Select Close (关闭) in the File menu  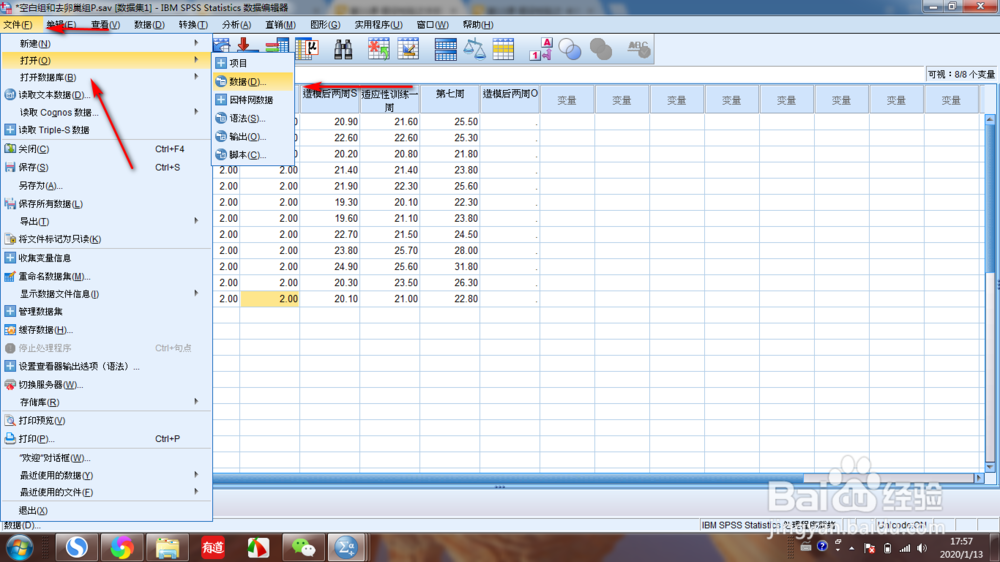tap(106, 149)
